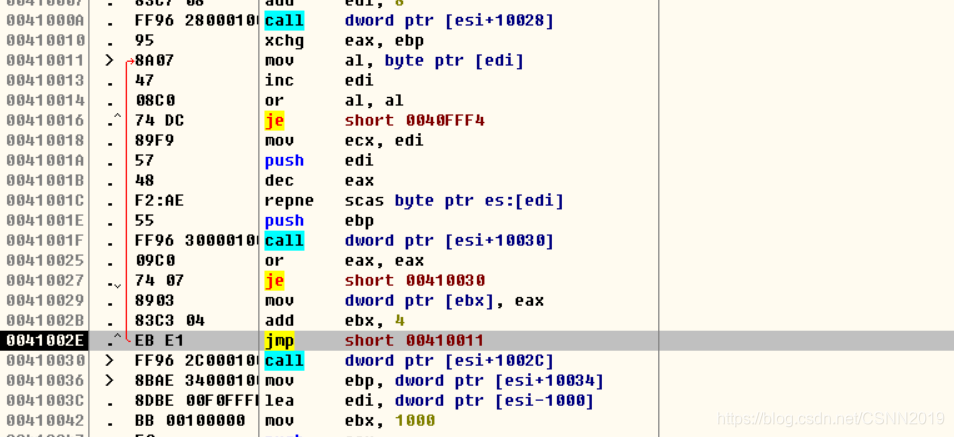Viewport: 954px width, 437px height.
Task: Select the address 00410010 row
Action: 45,41
